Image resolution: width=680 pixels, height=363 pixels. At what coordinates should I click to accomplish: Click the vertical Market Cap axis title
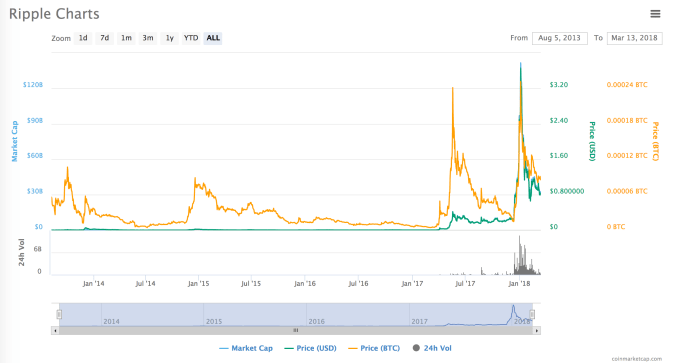pos(14,141)
